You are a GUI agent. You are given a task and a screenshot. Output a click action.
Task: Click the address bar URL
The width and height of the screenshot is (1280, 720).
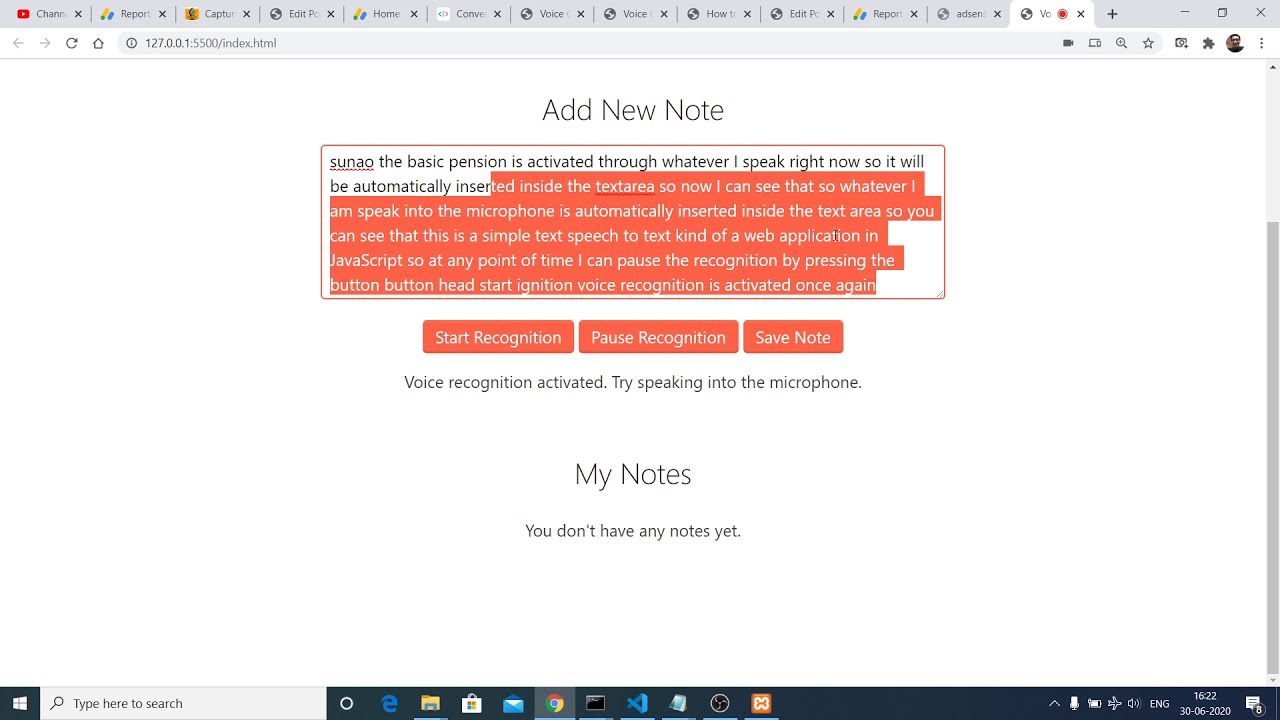coord(210,43)
